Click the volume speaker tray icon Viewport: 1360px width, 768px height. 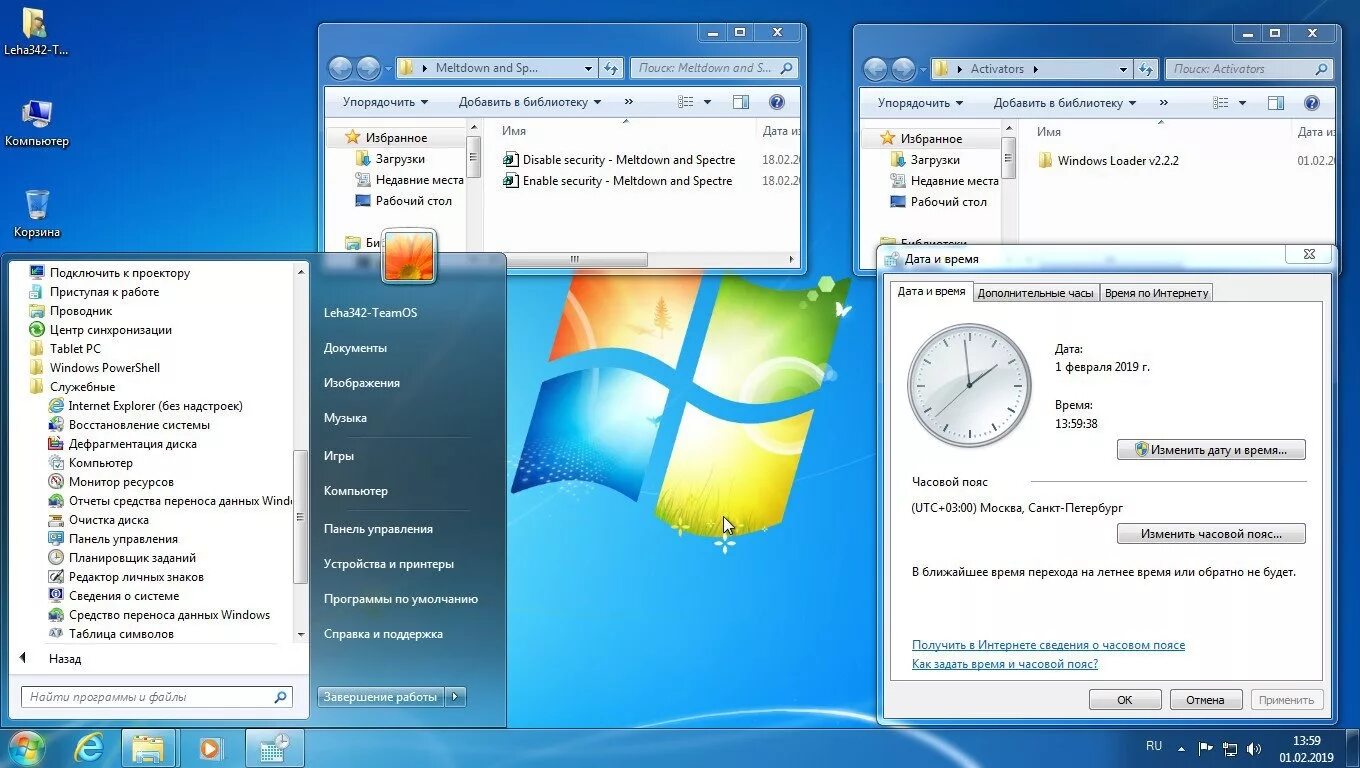(1255, 748)
